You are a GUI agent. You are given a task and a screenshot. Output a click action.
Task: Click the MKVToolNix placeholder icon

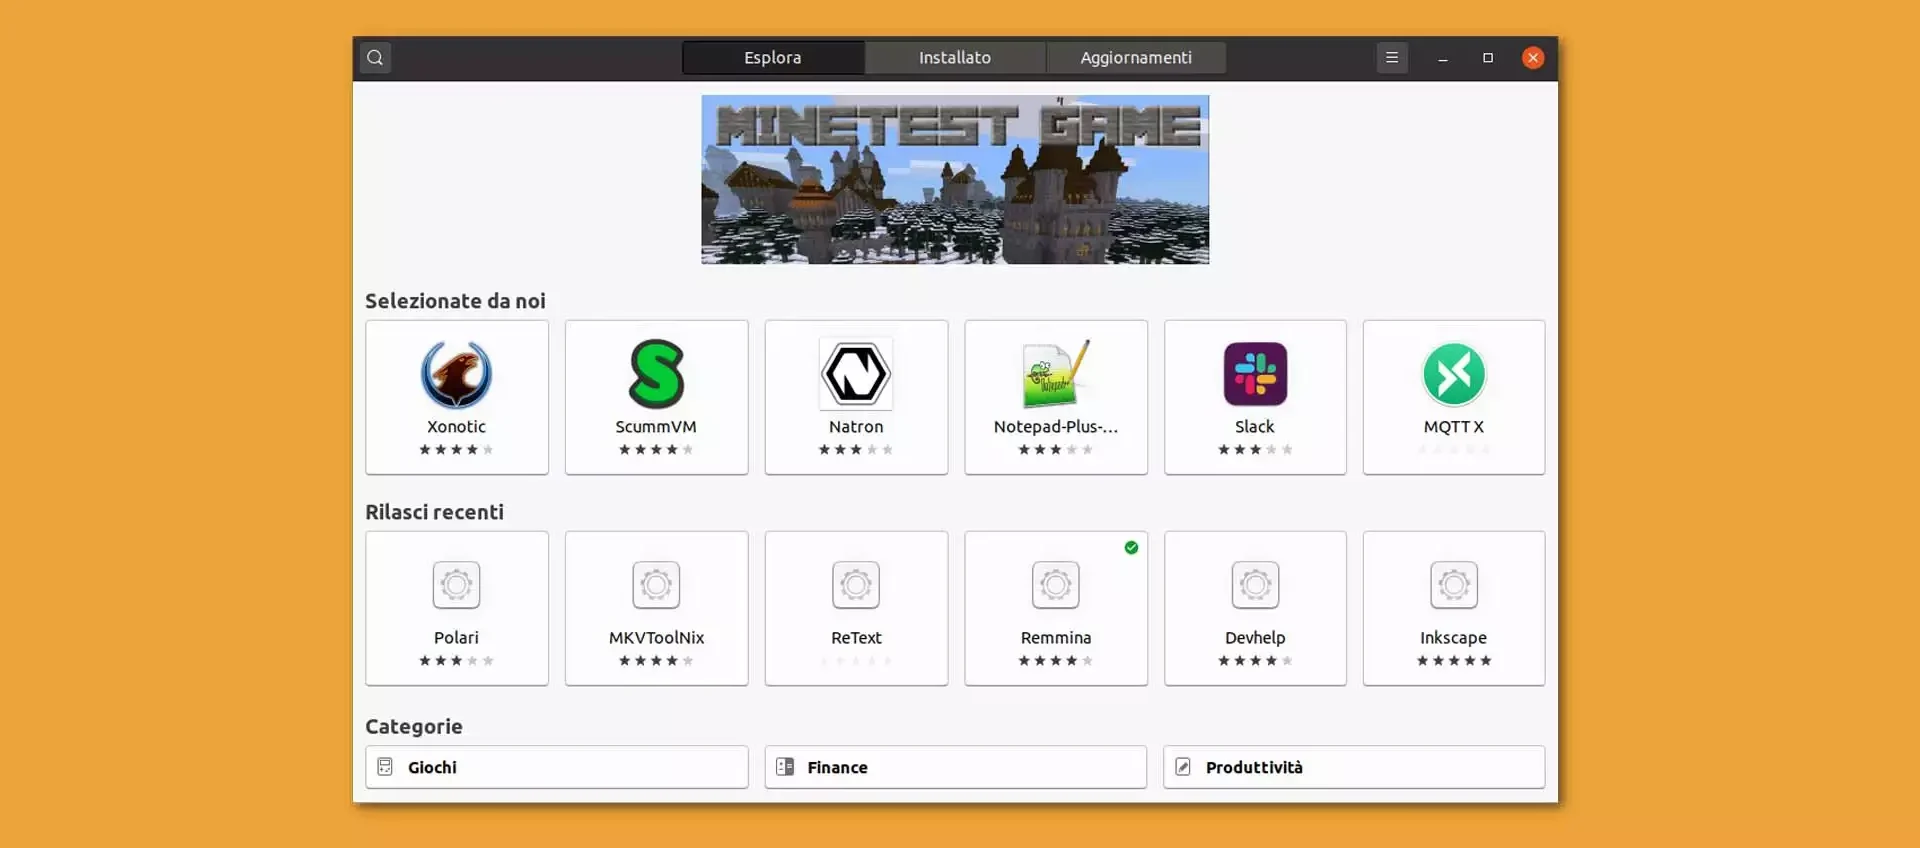[656, 585]
